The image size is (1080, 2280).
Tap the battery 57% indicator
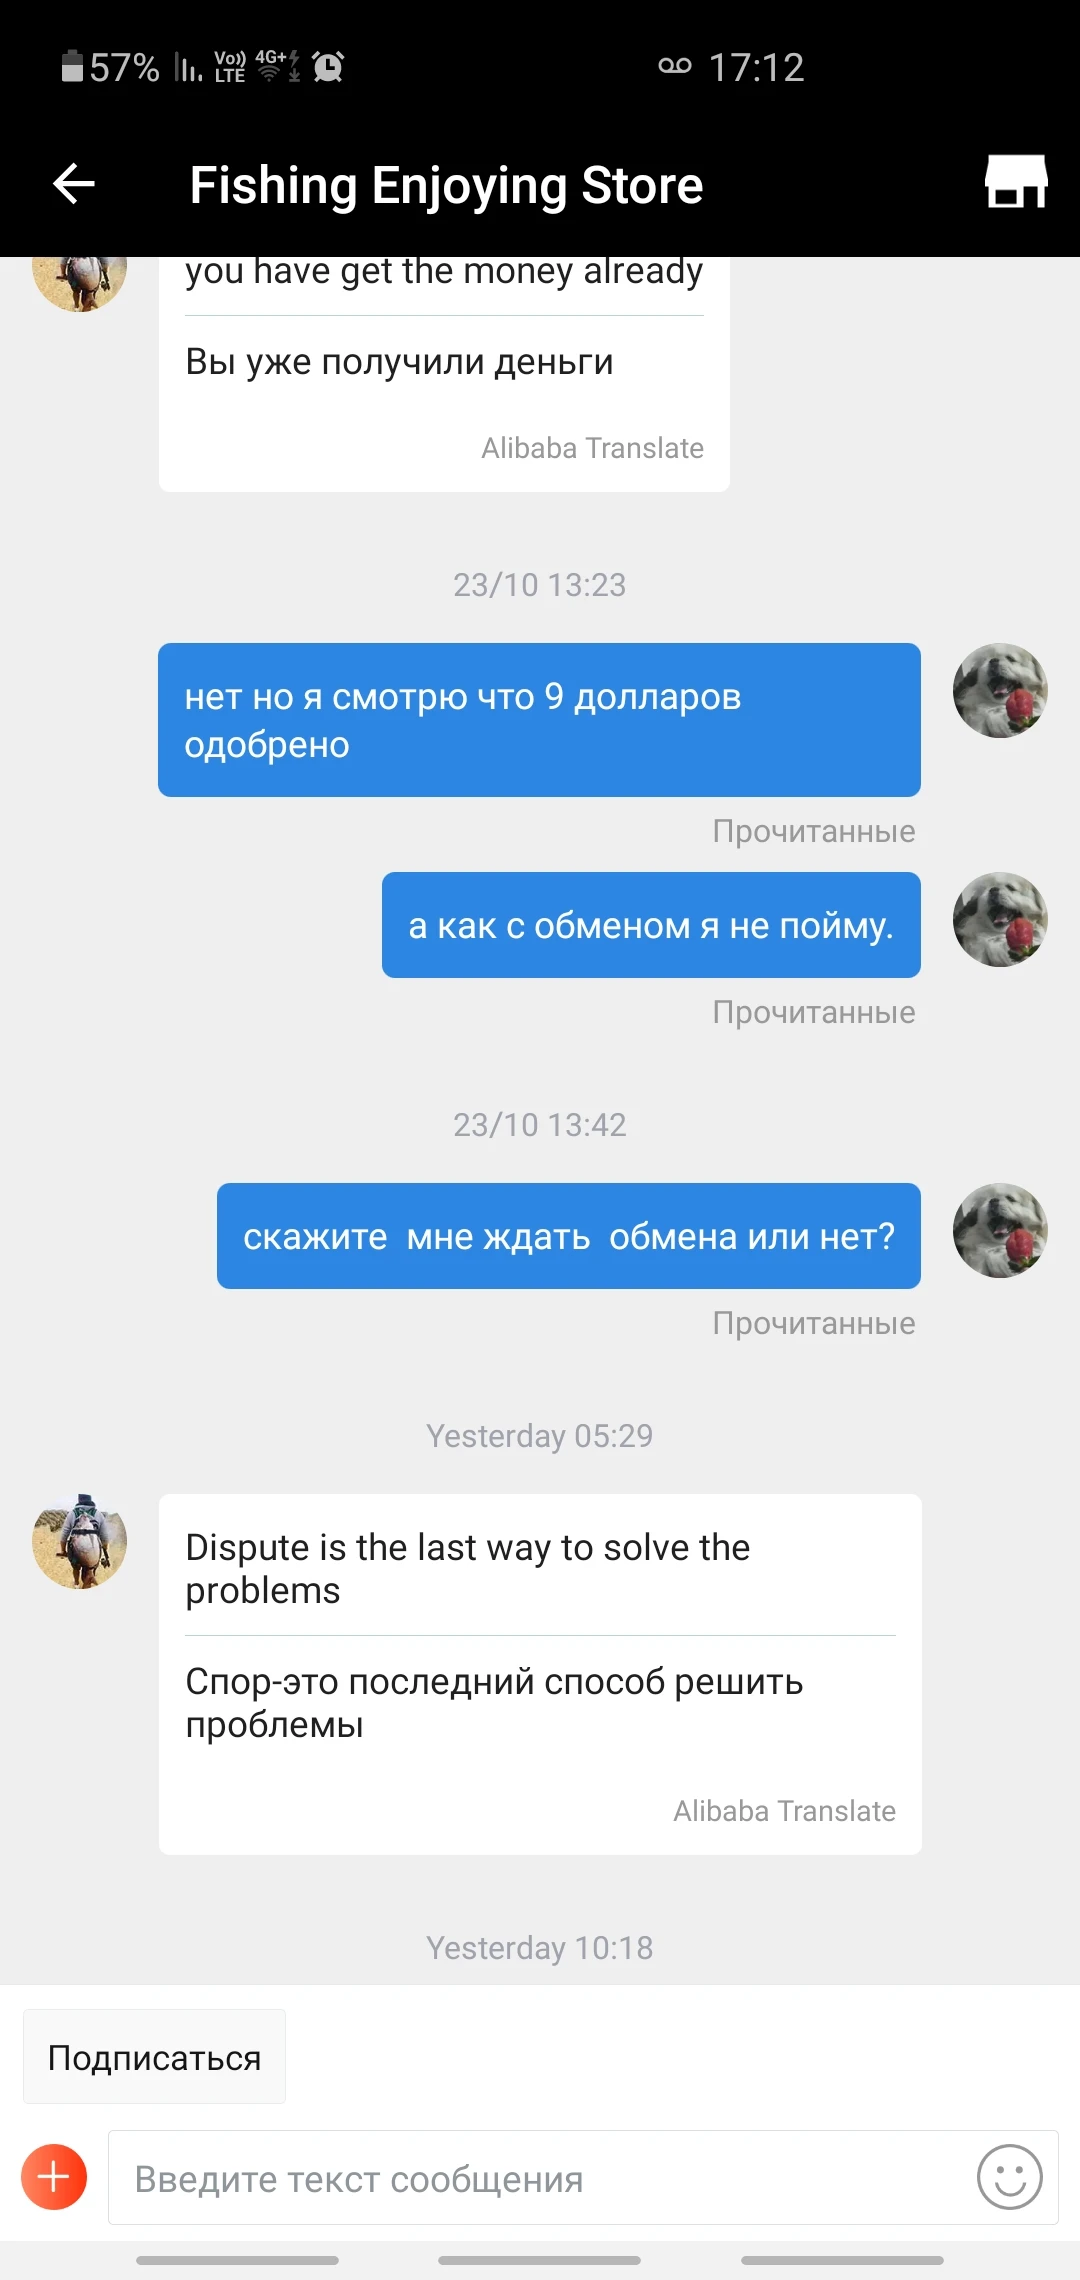coord(111,67)
